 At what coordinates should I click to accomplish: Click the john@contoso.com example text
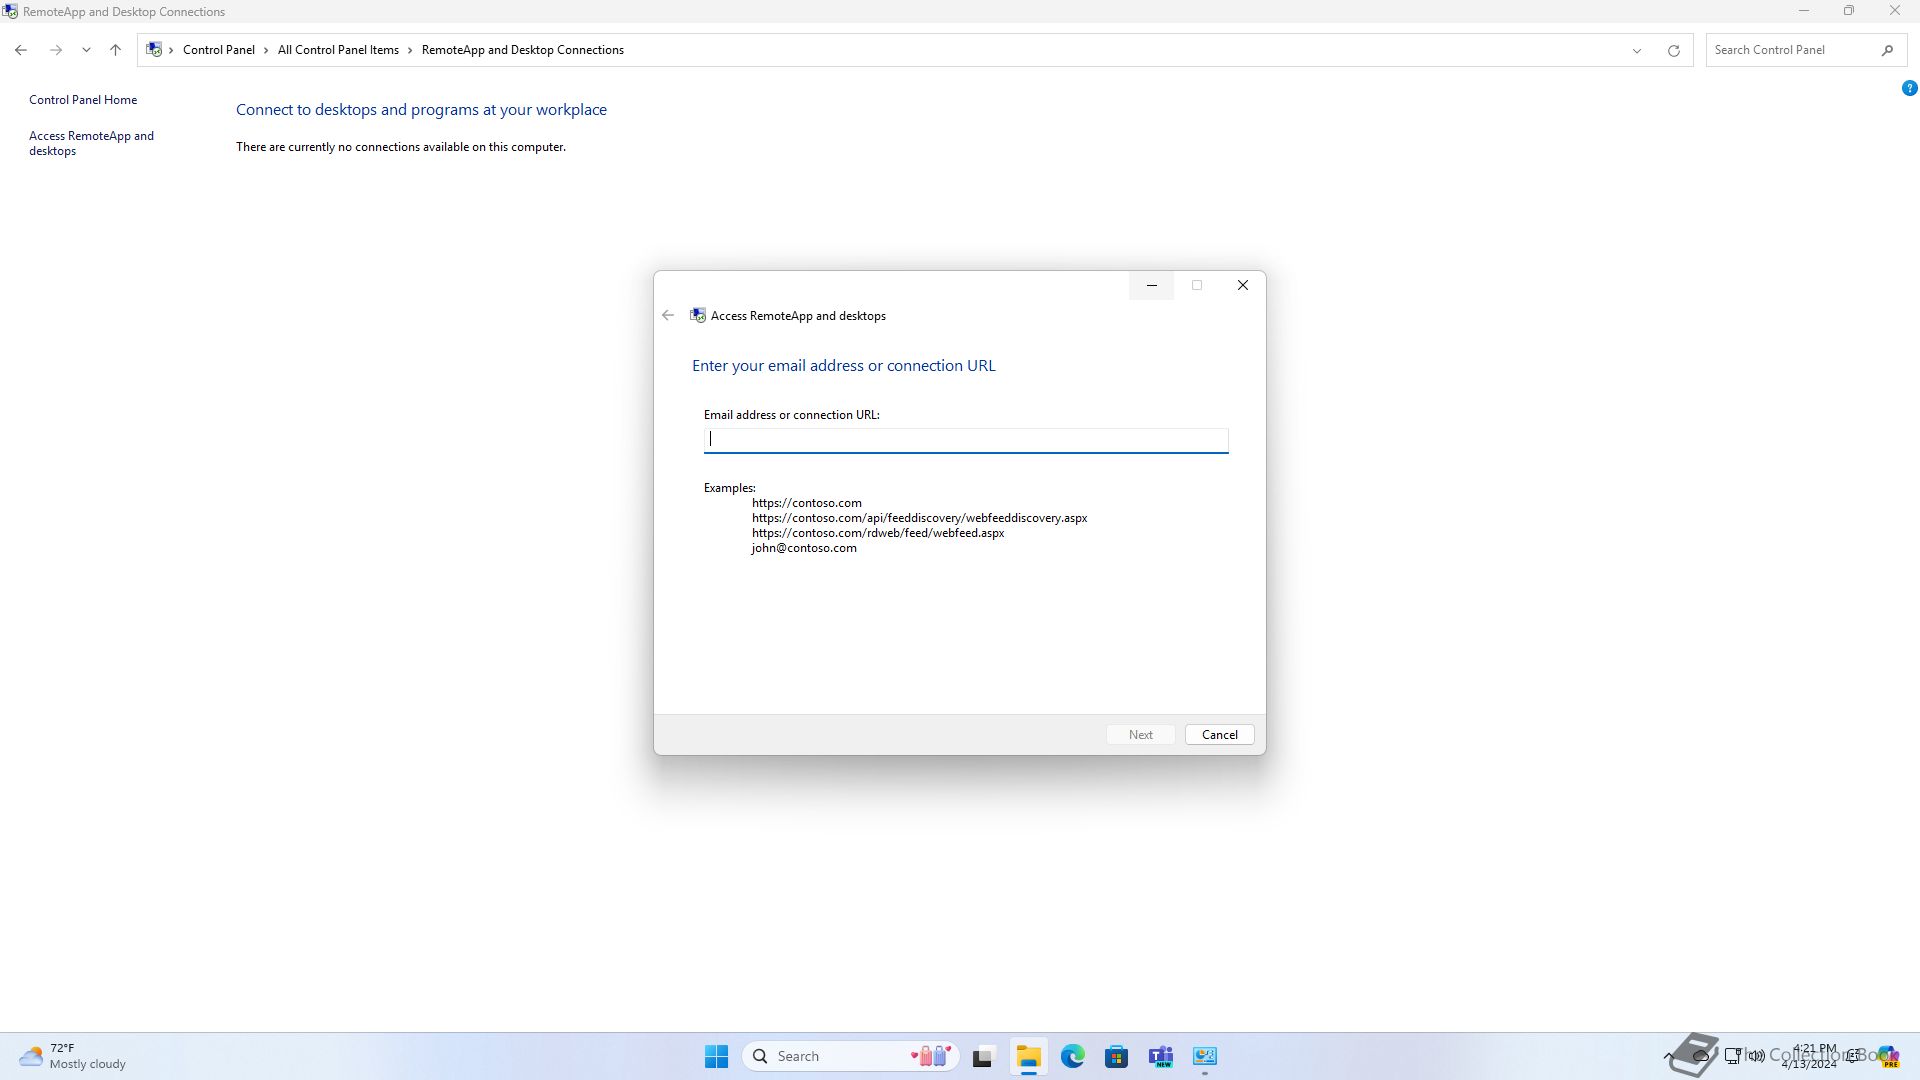[x=804, y=548]
